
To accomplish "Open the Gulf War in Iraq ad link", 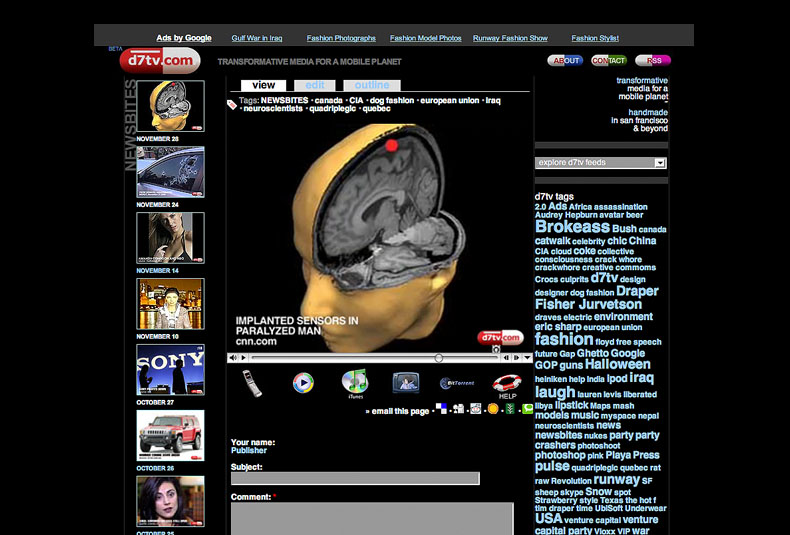I will (x=257, y=38).
